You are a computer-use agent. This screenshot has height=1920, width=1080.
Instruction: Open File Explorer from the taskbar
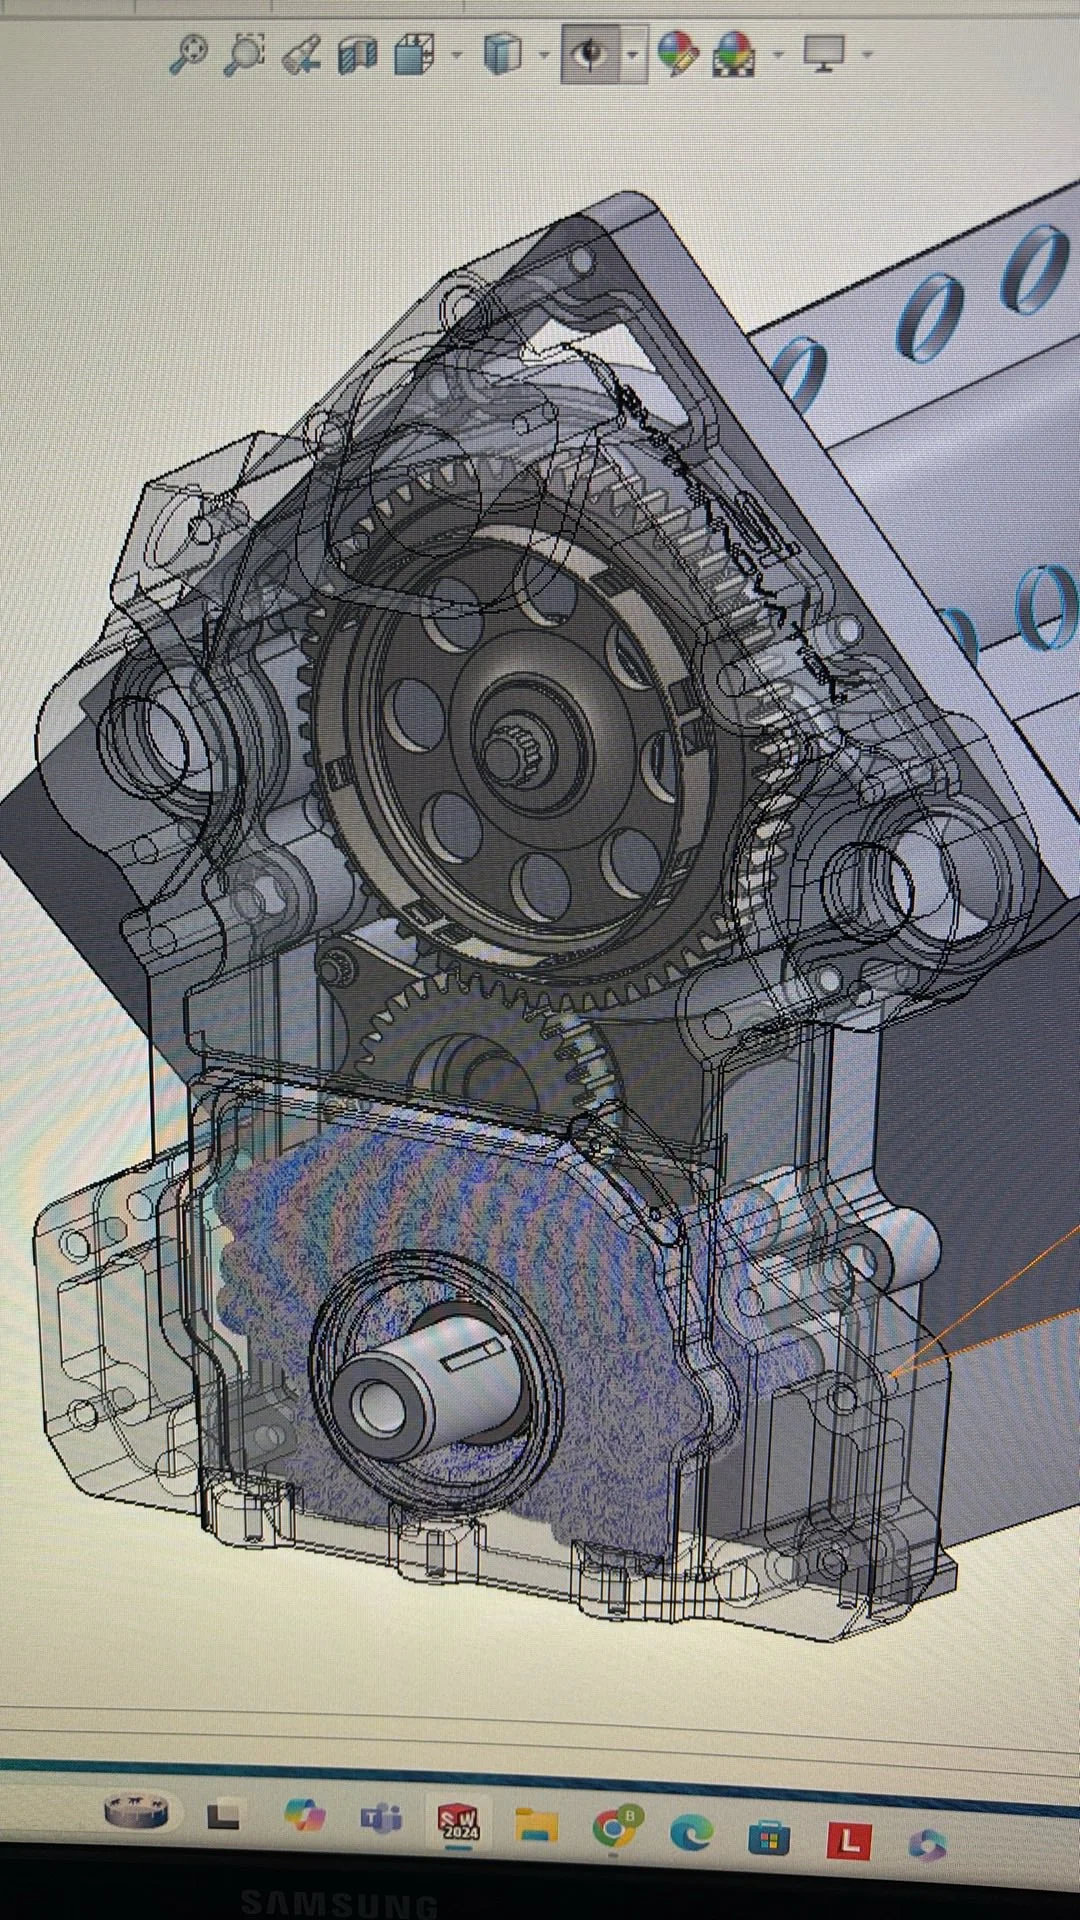537,1825
